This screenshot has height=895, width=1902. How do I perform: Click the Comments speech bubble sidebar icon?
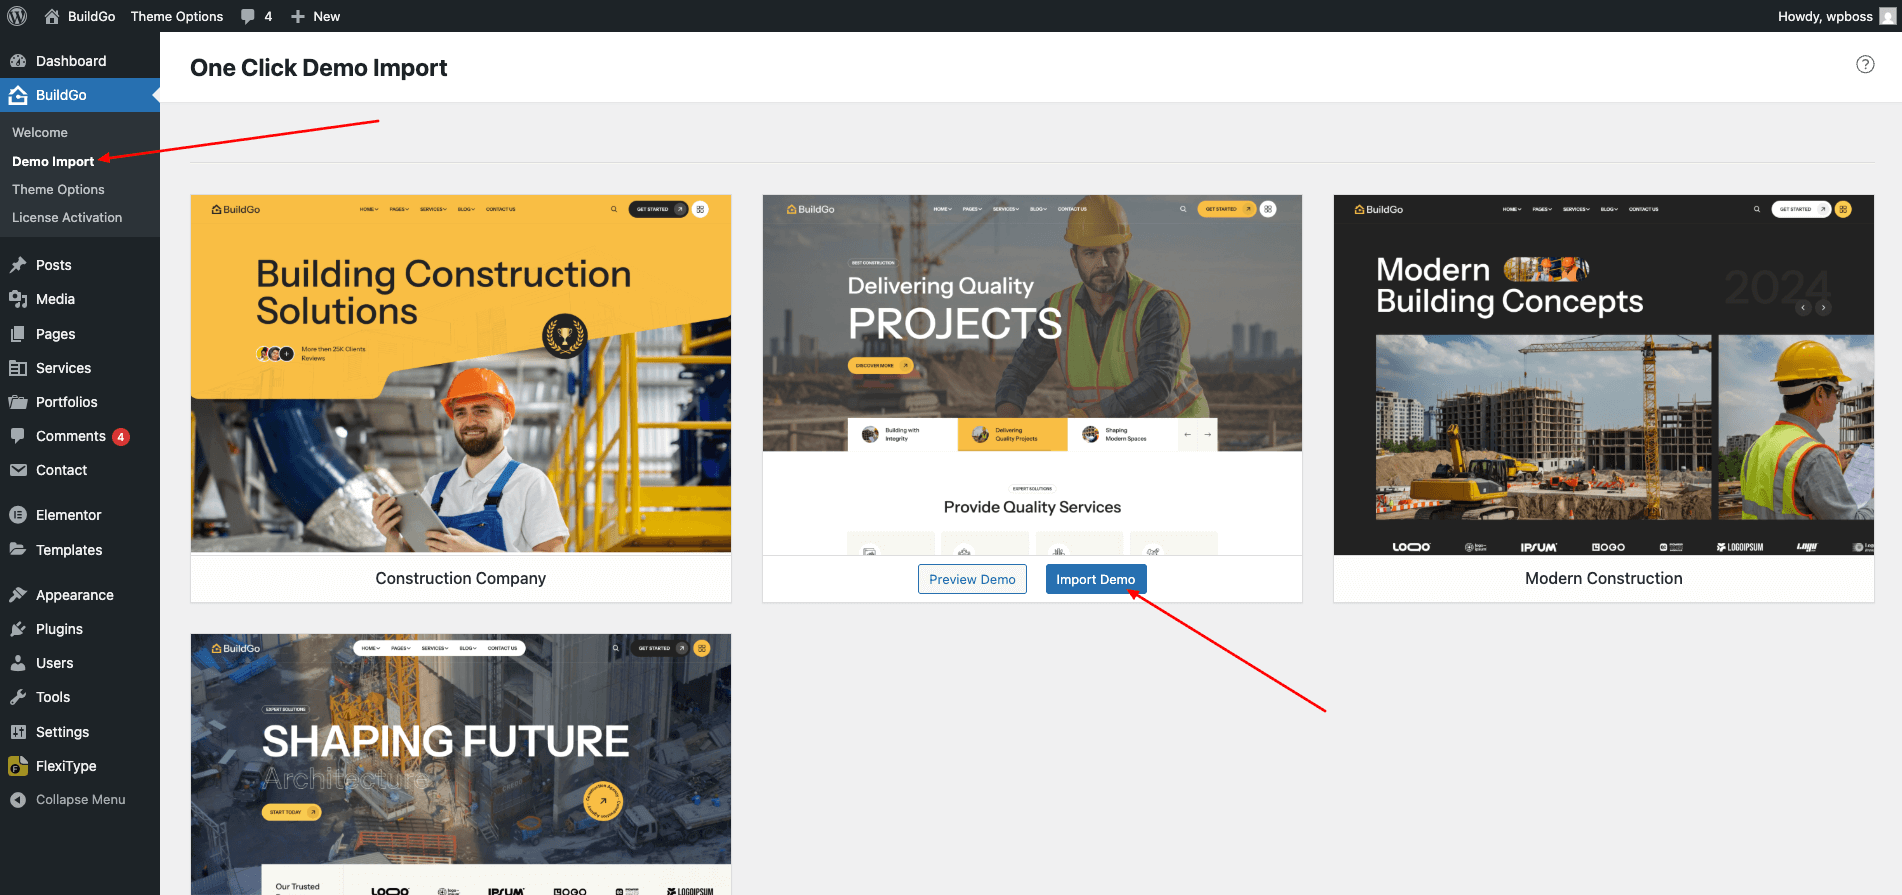coord(18,436)
